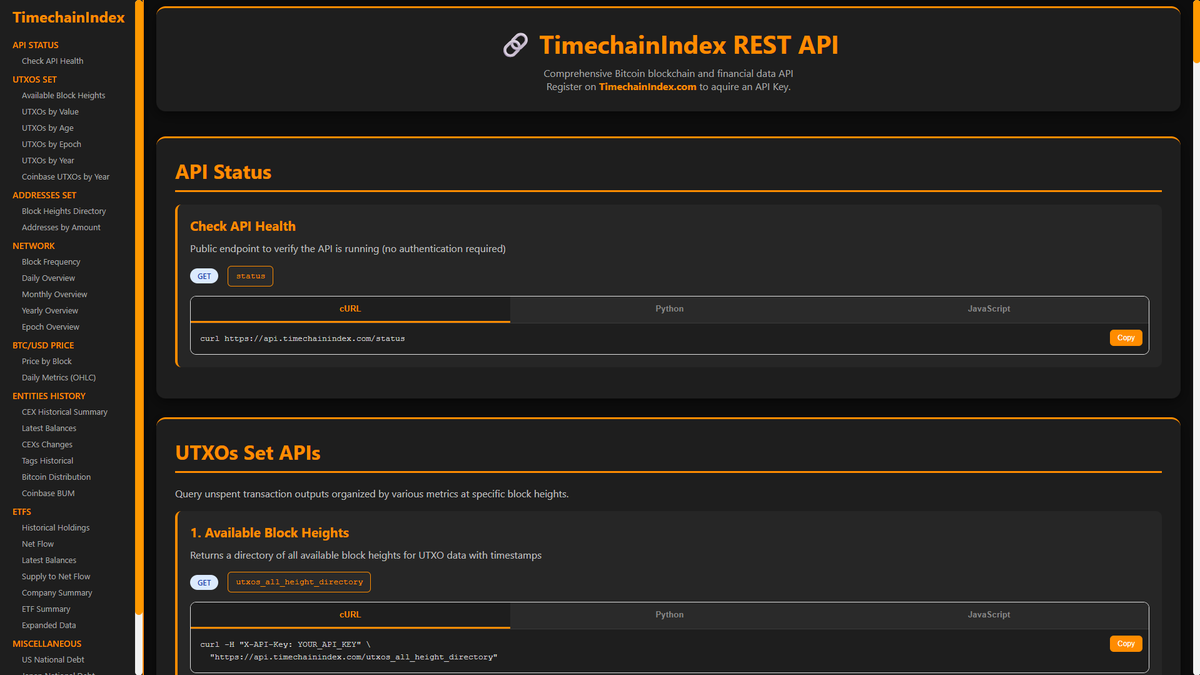
Task: Open CEXs Changes sidebar link
Action: coord(47,444)
